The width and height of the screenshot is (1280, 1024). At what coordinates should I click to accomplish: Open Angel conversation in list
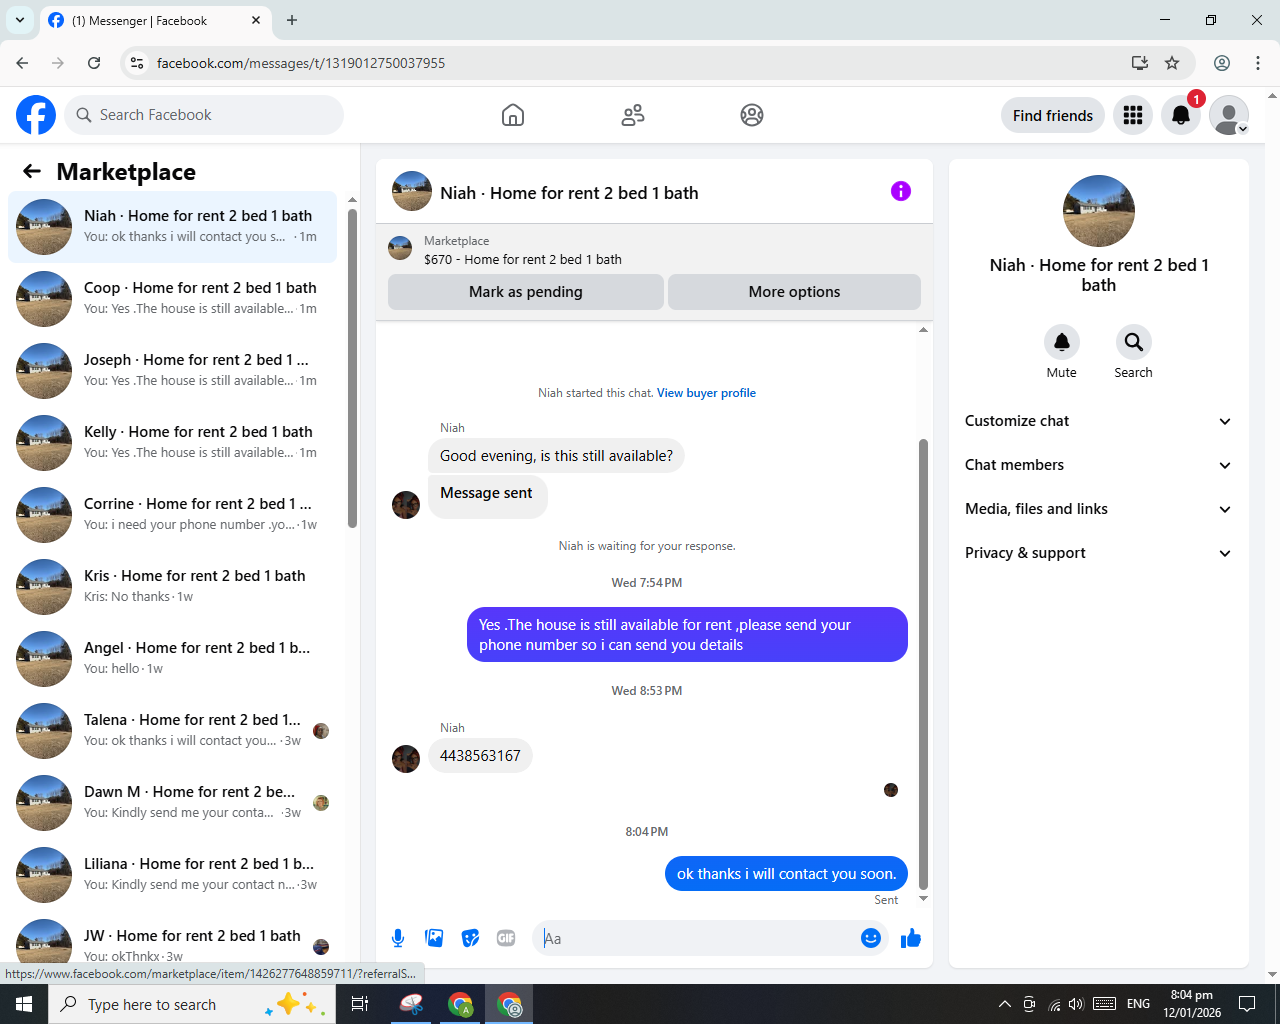(172, 659)
